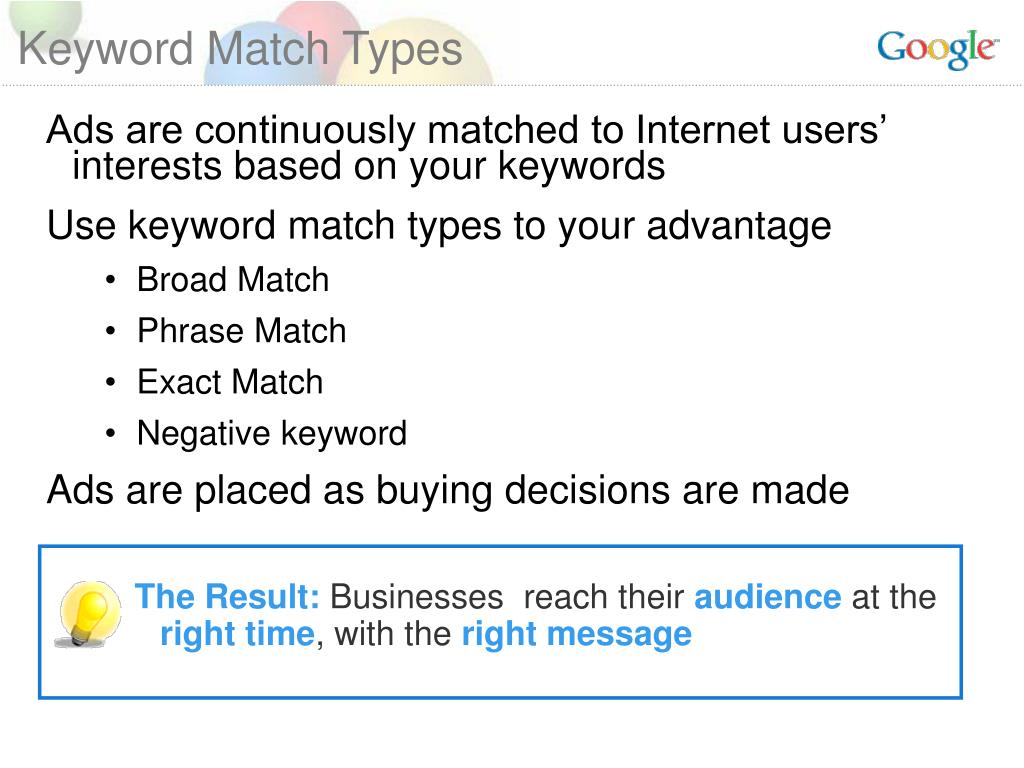
Task: Click the bullet dot before Negative keyword
Action: [x=110, y=433]
